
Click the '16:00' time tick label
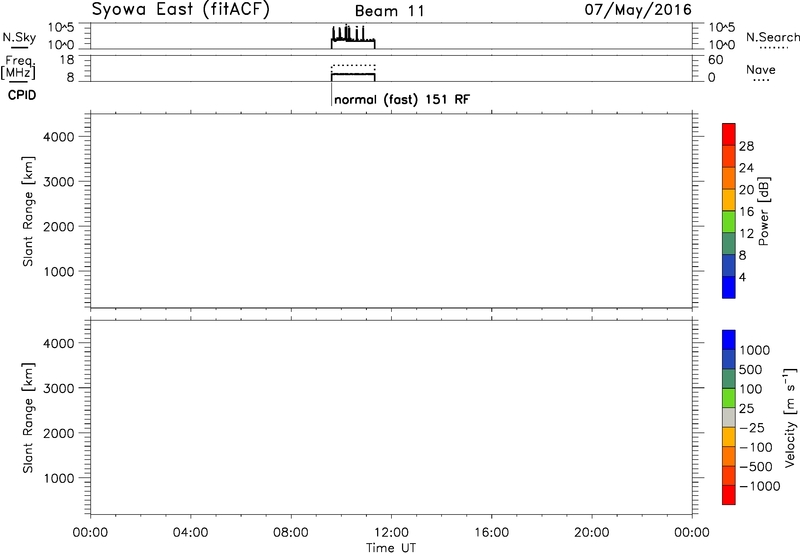coord(491,533)
